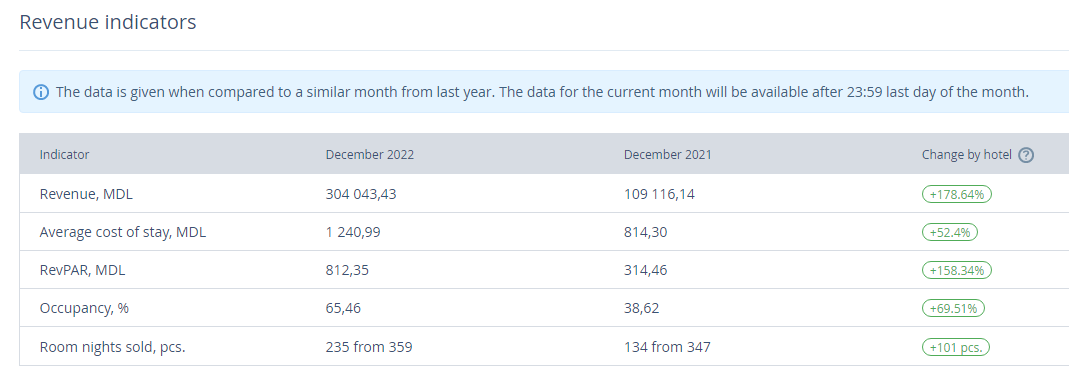Click the RevPAR, MDL row label

pyautogui.click(x=82, y=271)
